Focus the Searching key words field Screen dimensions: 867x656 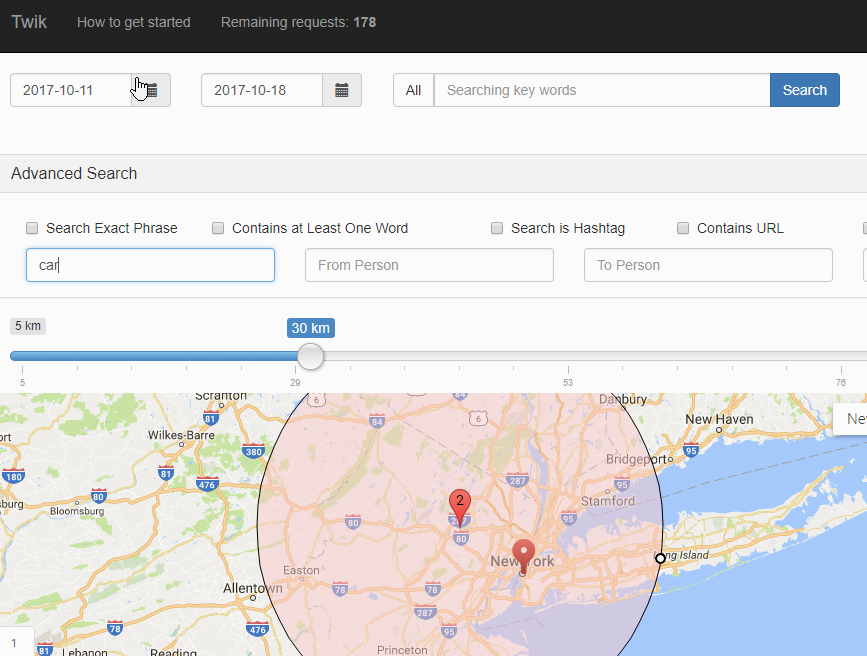pyautogui.click(x=602, y=90)
